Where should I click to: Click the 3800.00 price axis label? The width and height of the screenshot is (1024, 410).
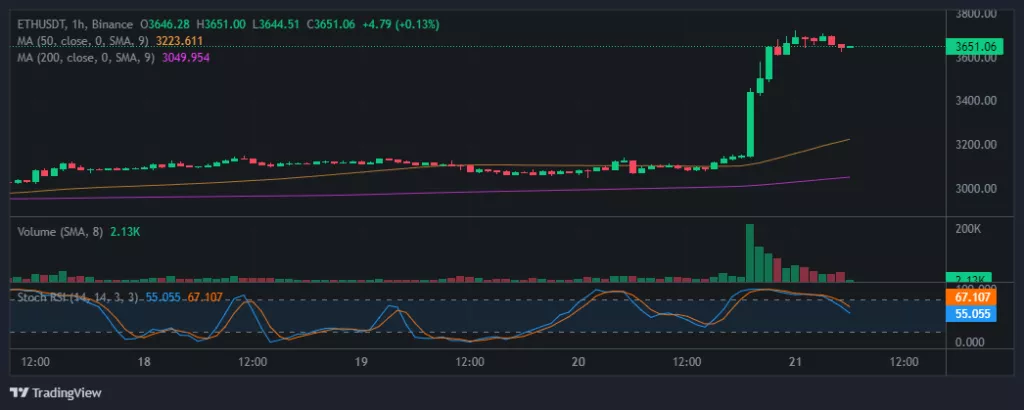[977, 14]
